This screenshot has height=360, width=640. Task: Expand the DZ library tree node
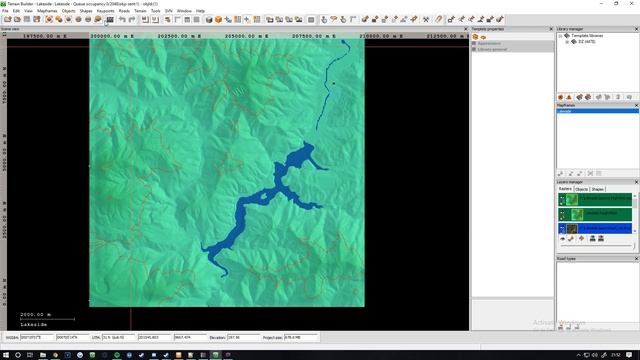point(567,42)
